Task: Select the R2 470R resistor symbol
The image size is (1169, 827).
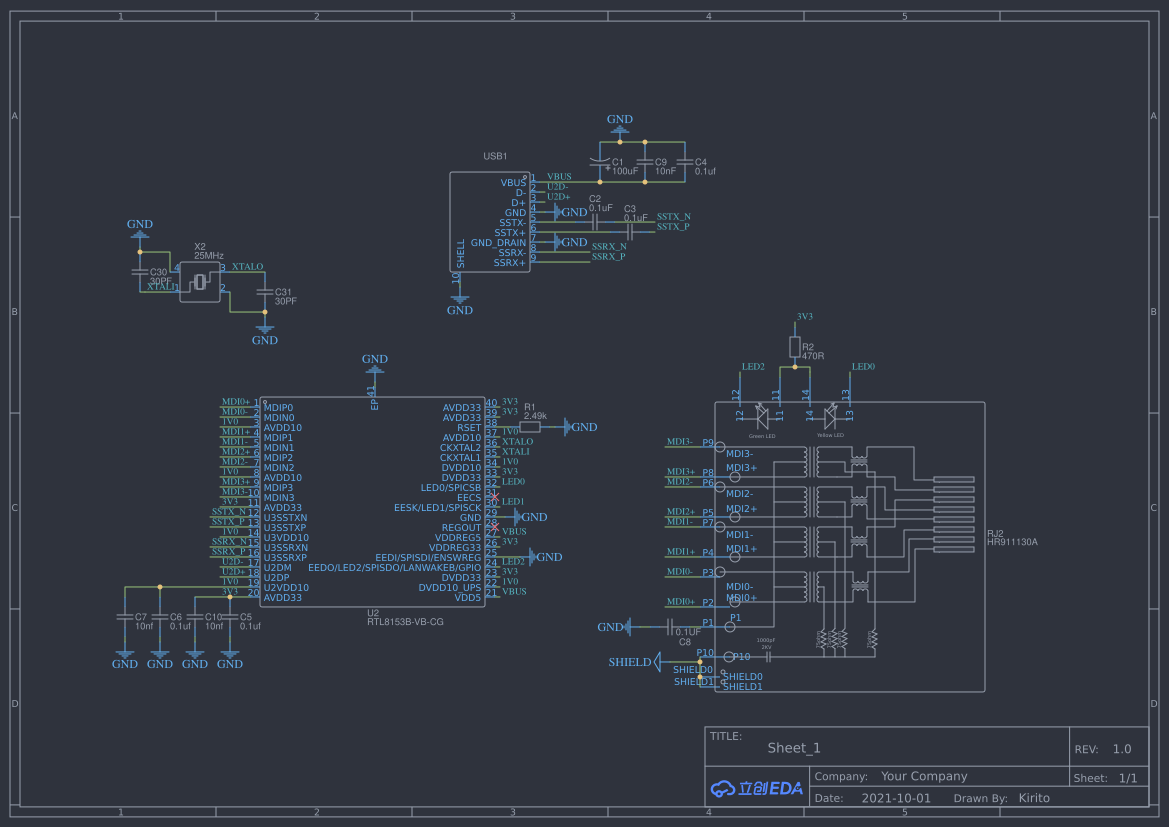Action: (795, 347)
